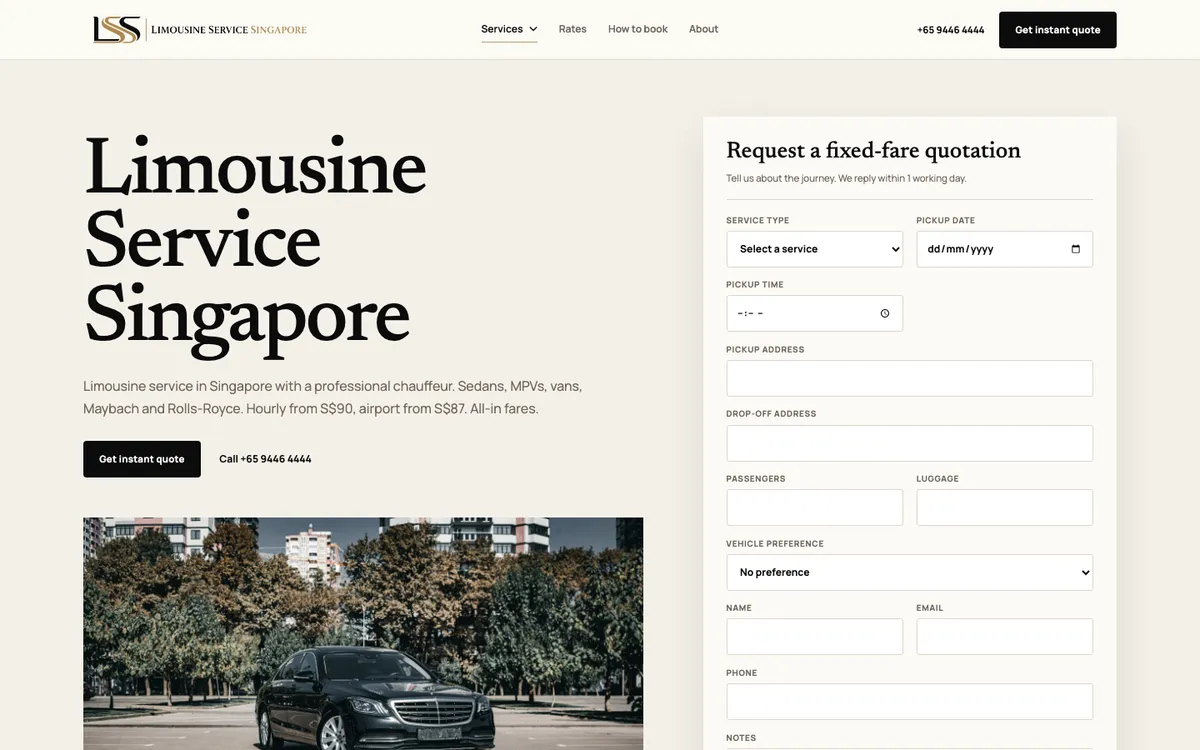Click the black Mercedes limousine photo
The width and height of the screenshot is (1200, 750).
pos(363,633)
